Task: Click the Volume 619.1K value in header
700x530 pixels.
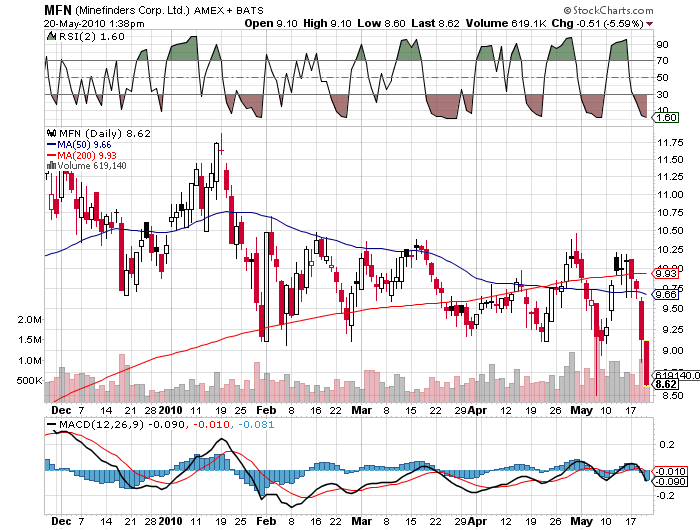Action: coord(506,24)
